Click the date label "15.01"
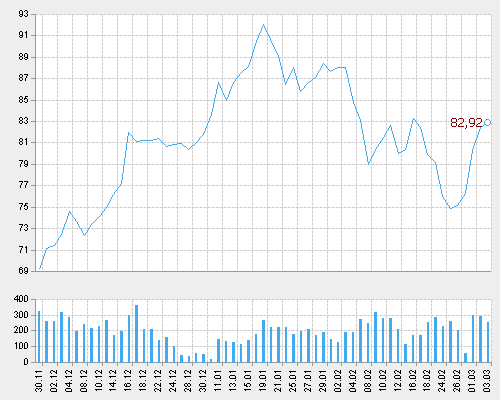This screenshot has height=400, width=500. 248,380
